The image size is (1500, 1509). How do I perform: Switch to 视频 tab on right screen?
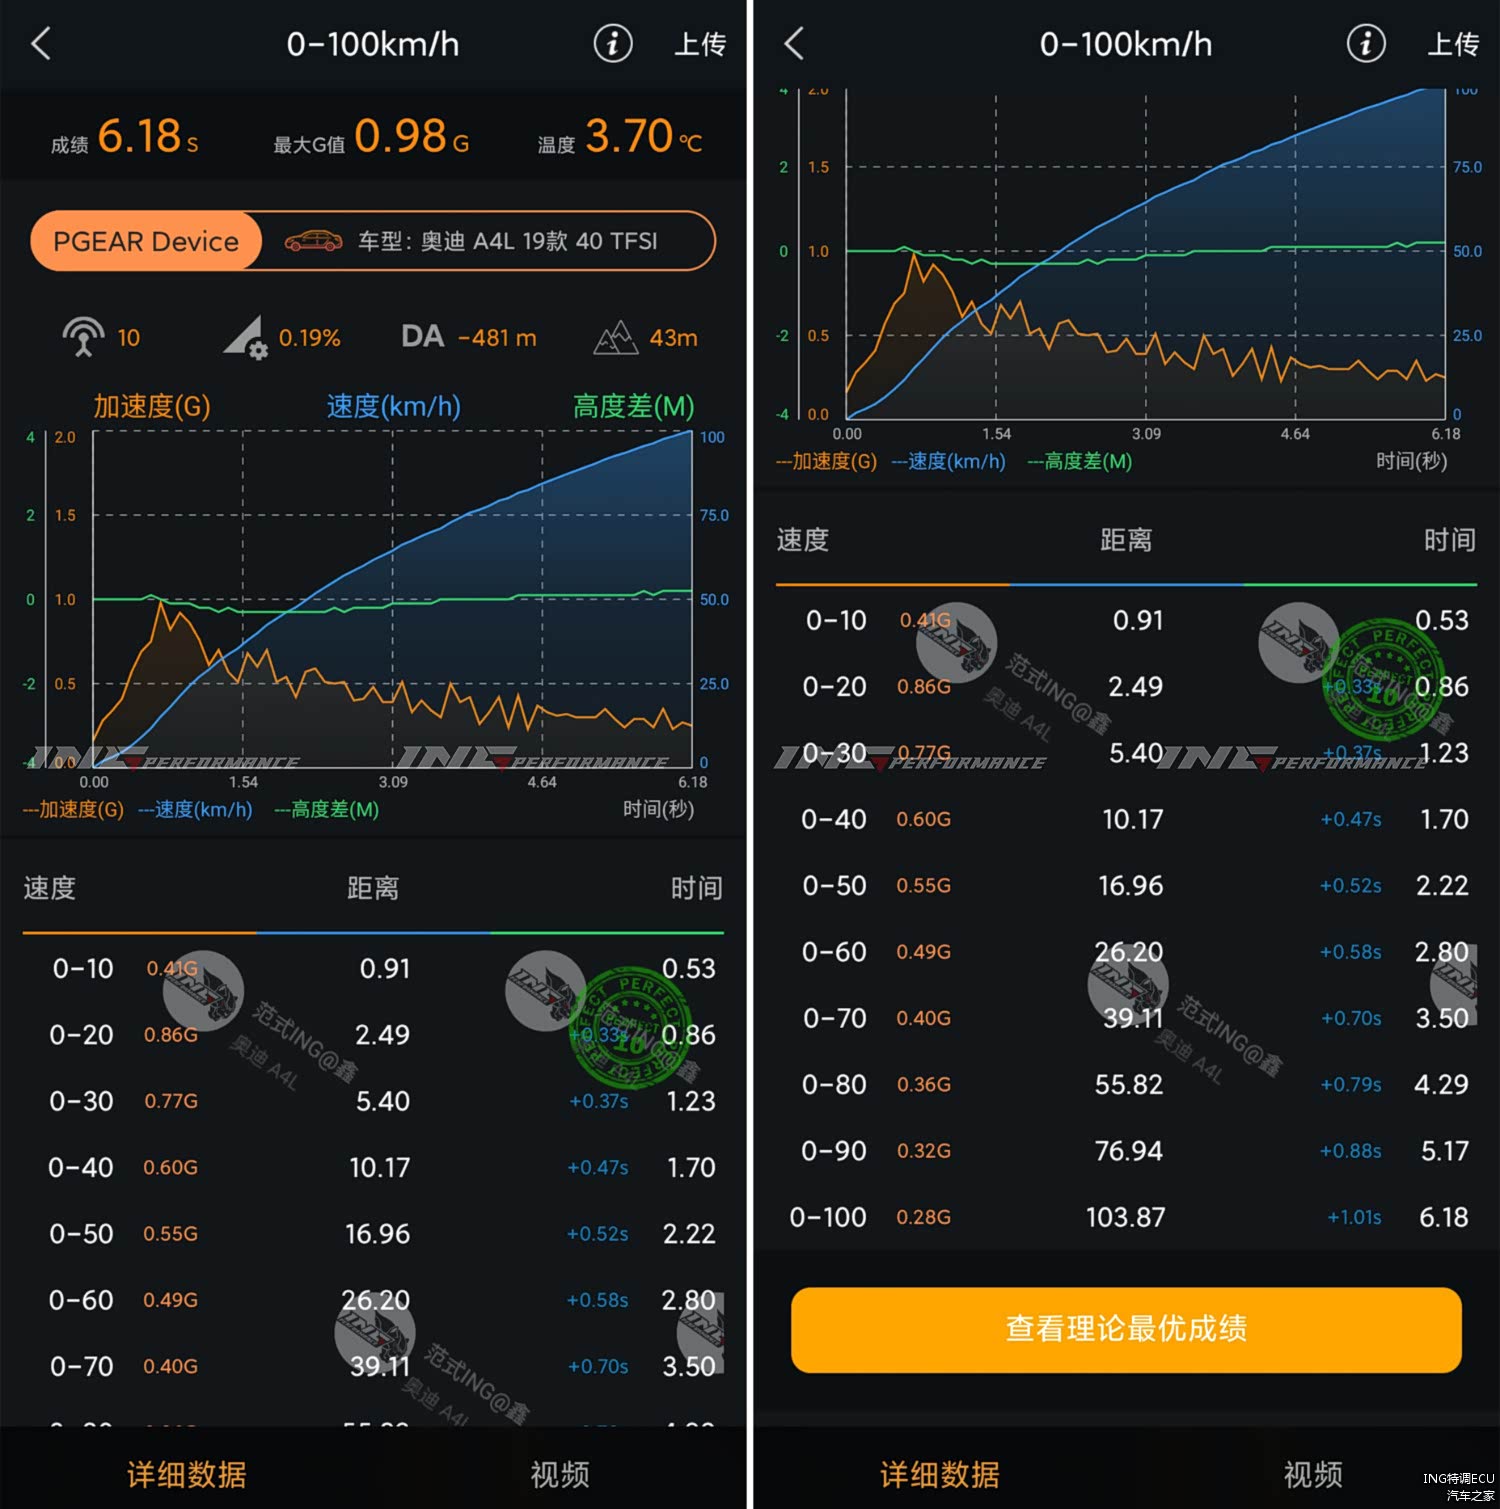pos(1312,1474)
